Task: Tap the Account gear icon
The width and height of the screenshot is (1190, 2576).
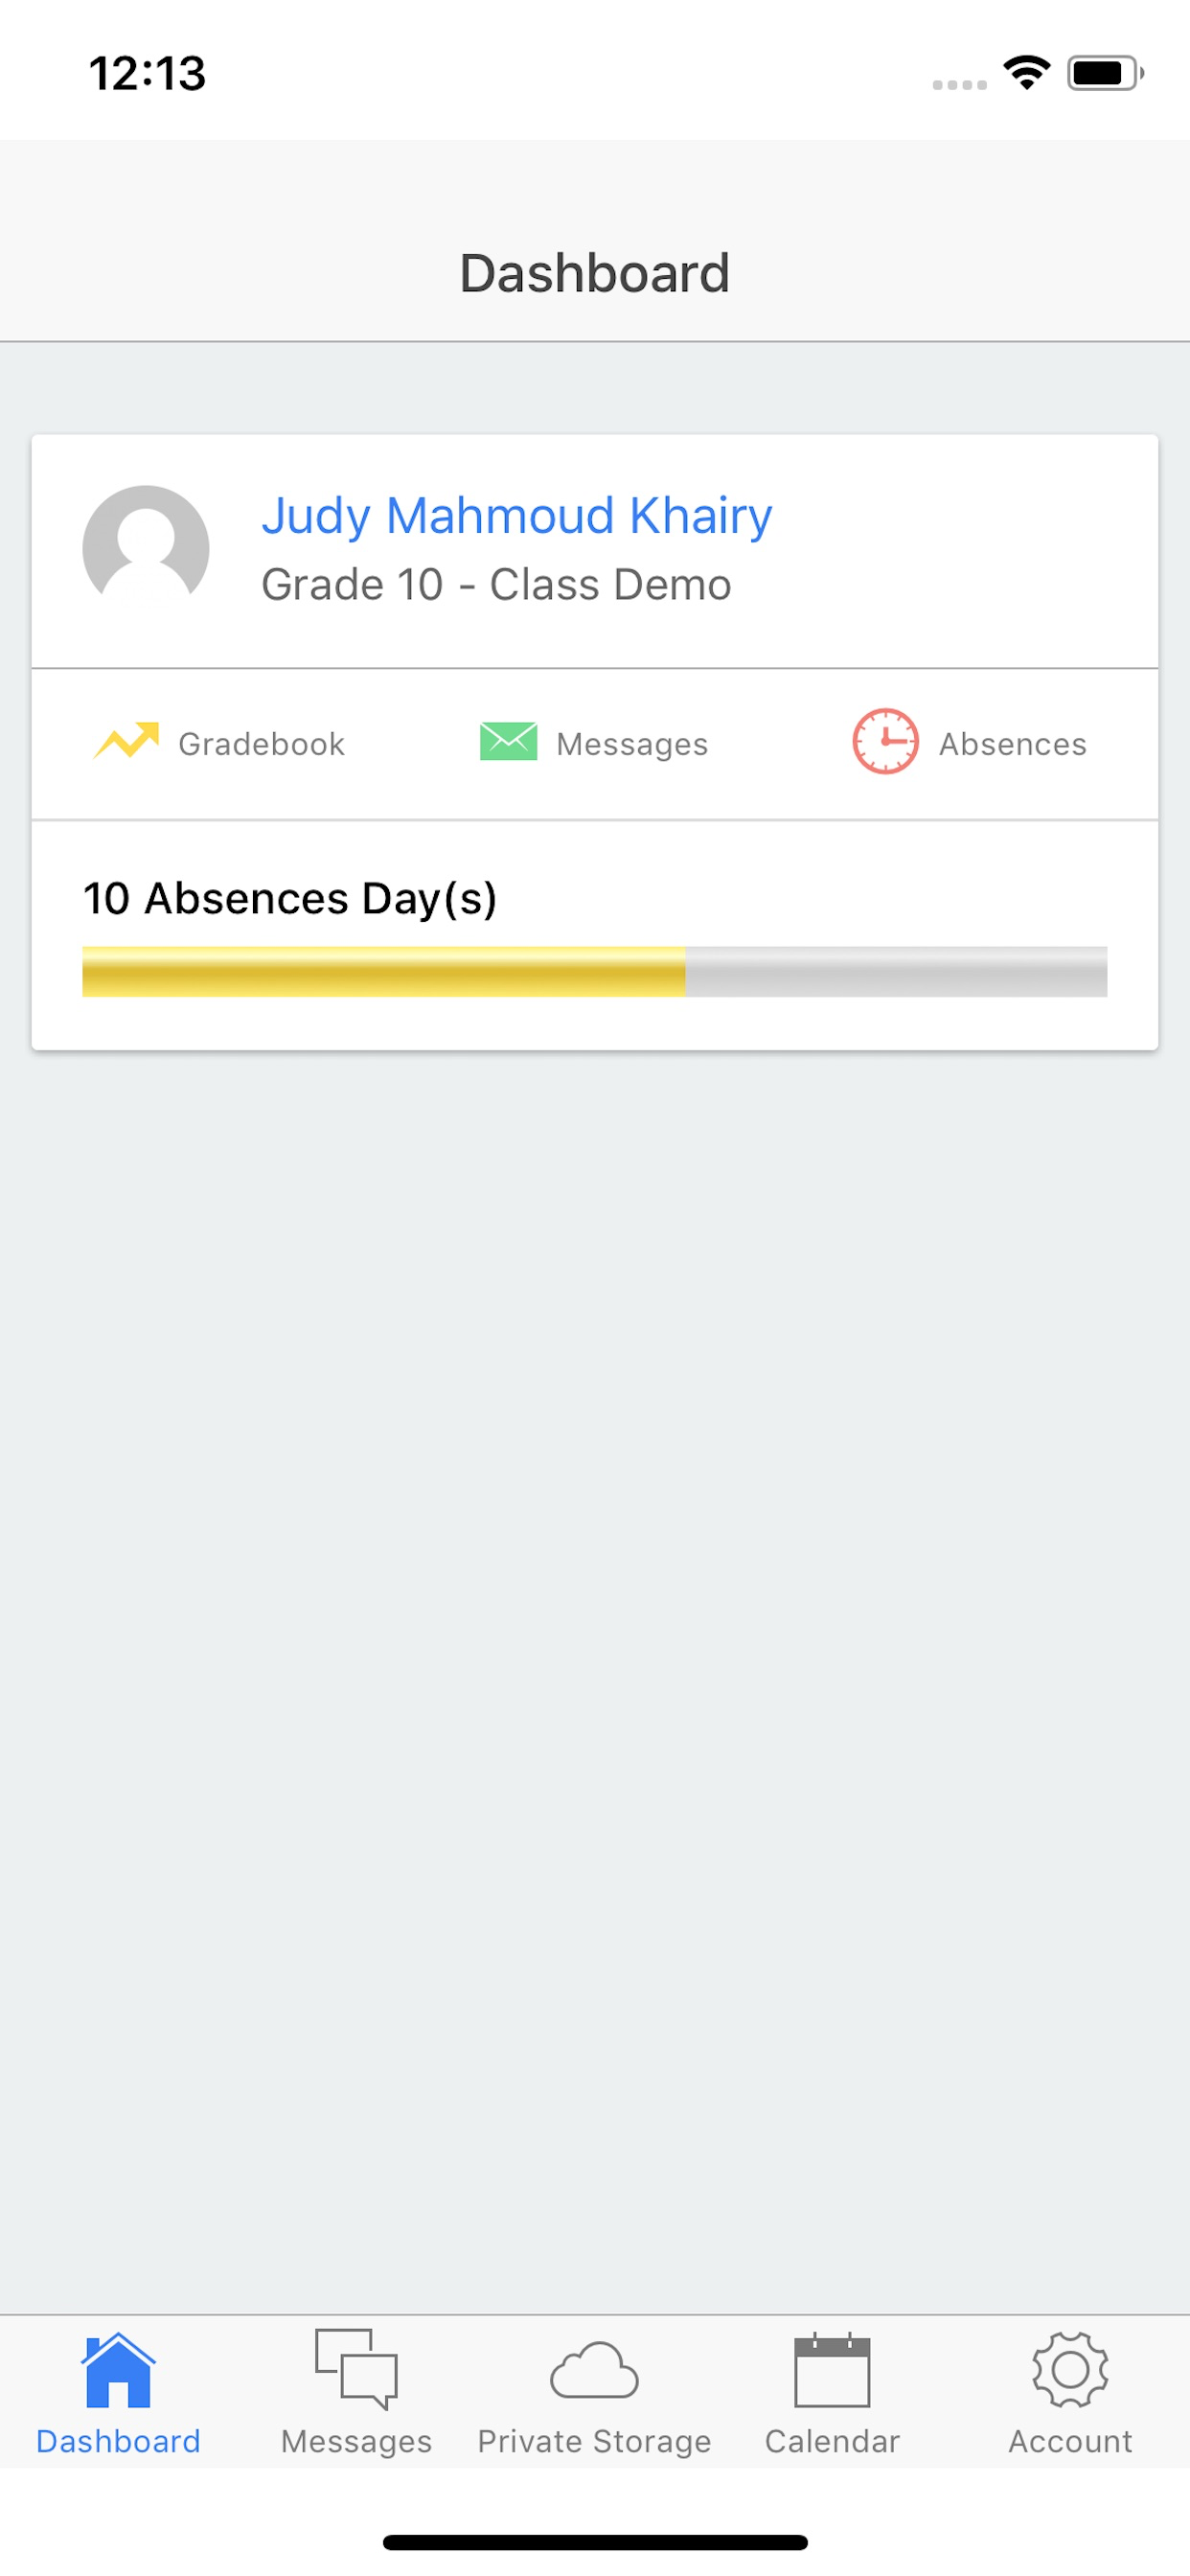Action: 1070,2369
